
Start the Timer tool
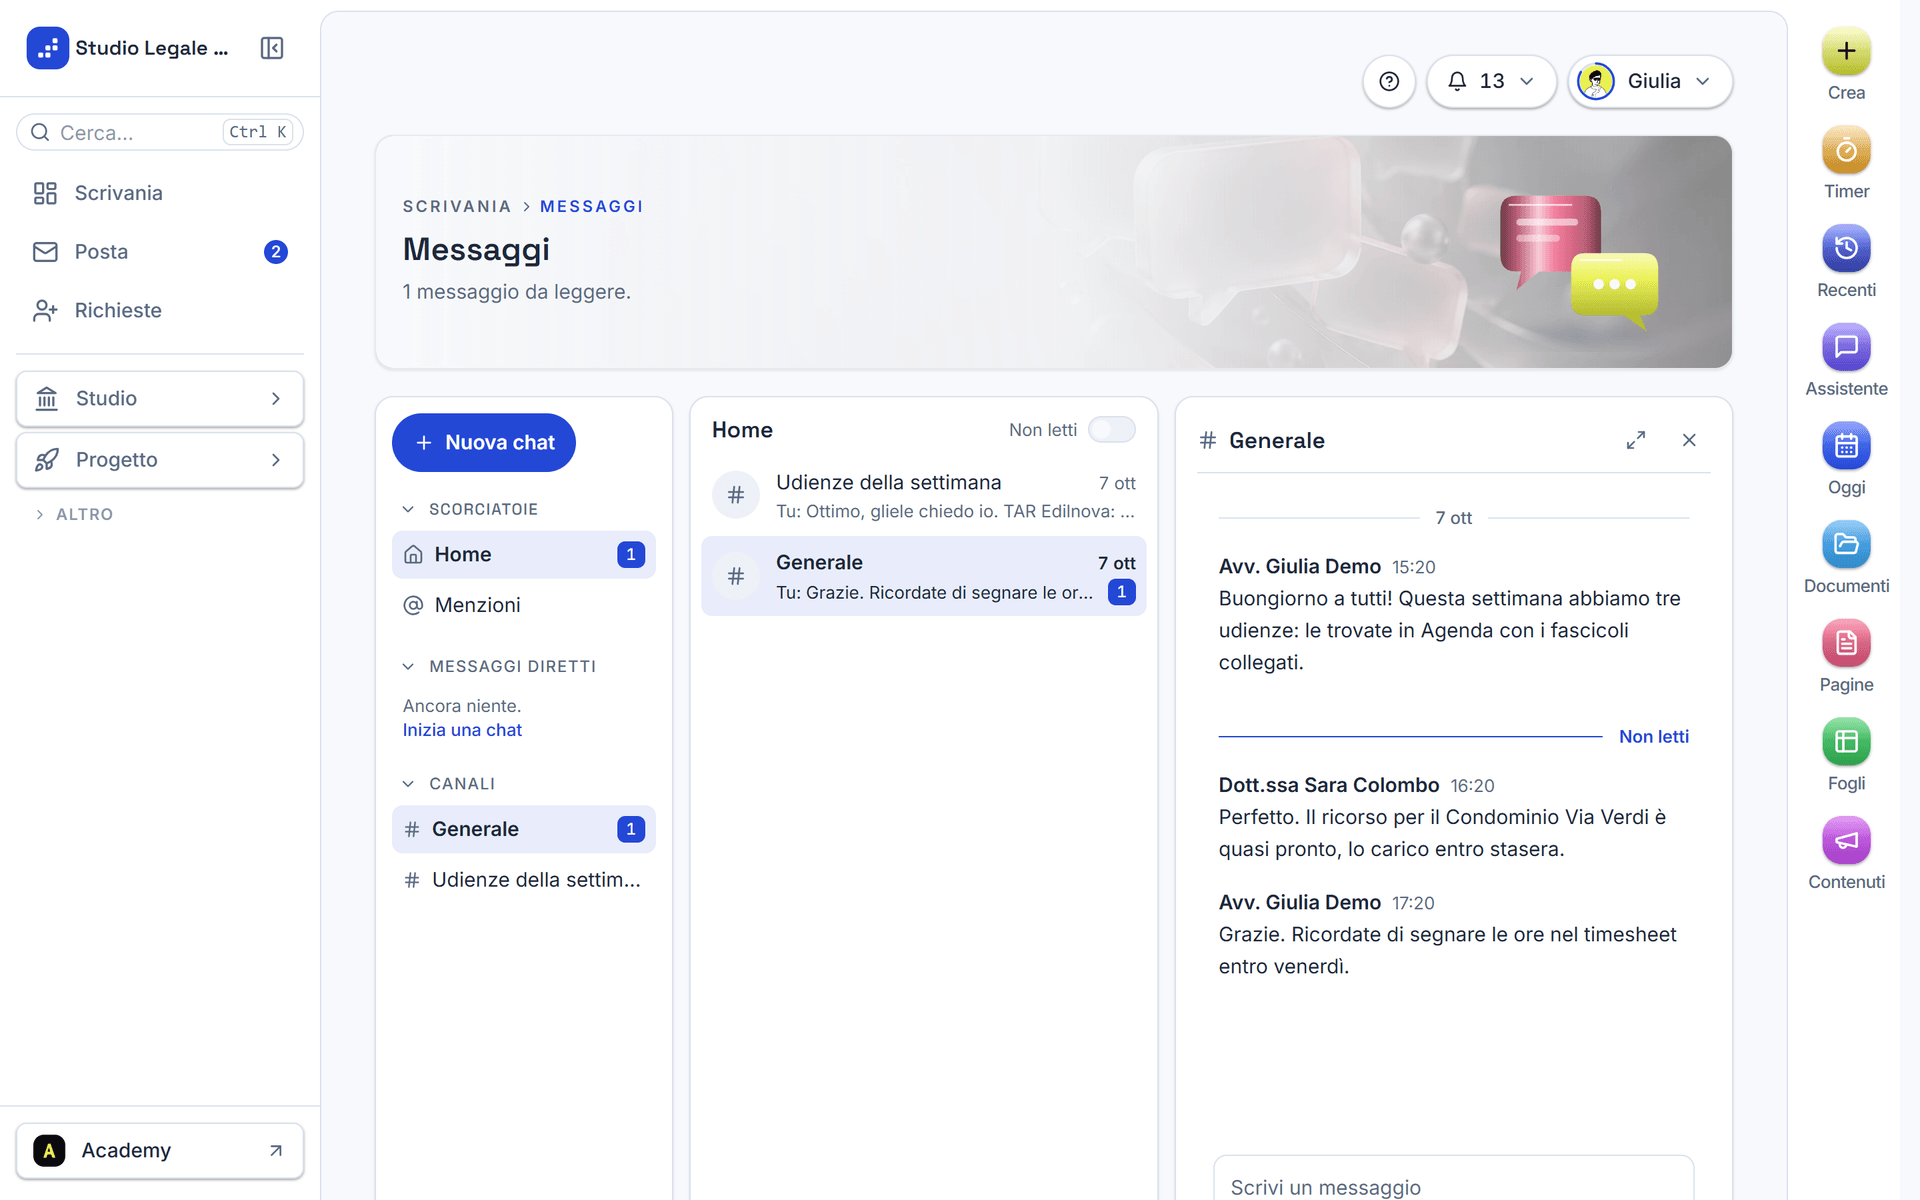coord(1846,151)
